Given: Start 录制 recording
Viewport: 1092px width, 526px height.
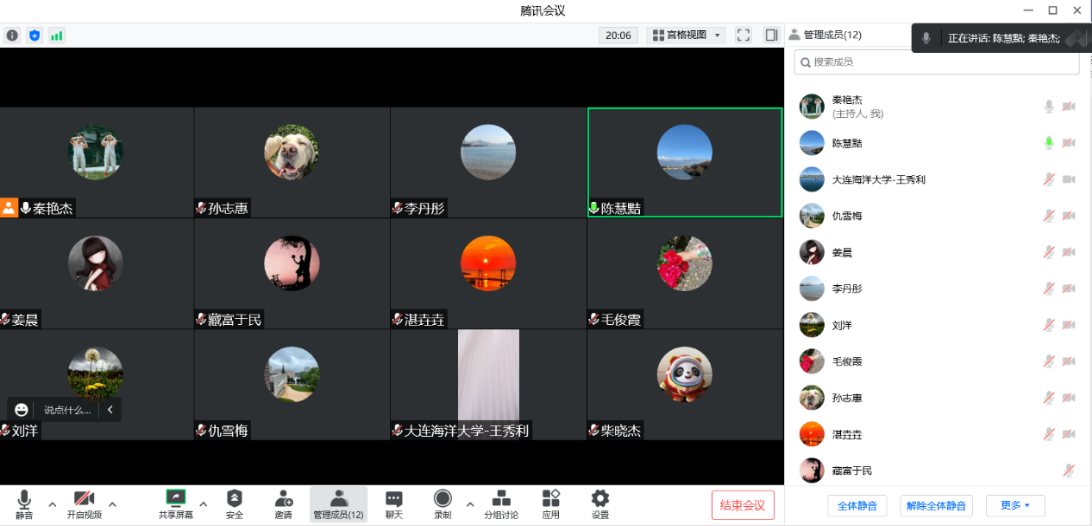Looking at the screenshot, I should pos(442,504).
